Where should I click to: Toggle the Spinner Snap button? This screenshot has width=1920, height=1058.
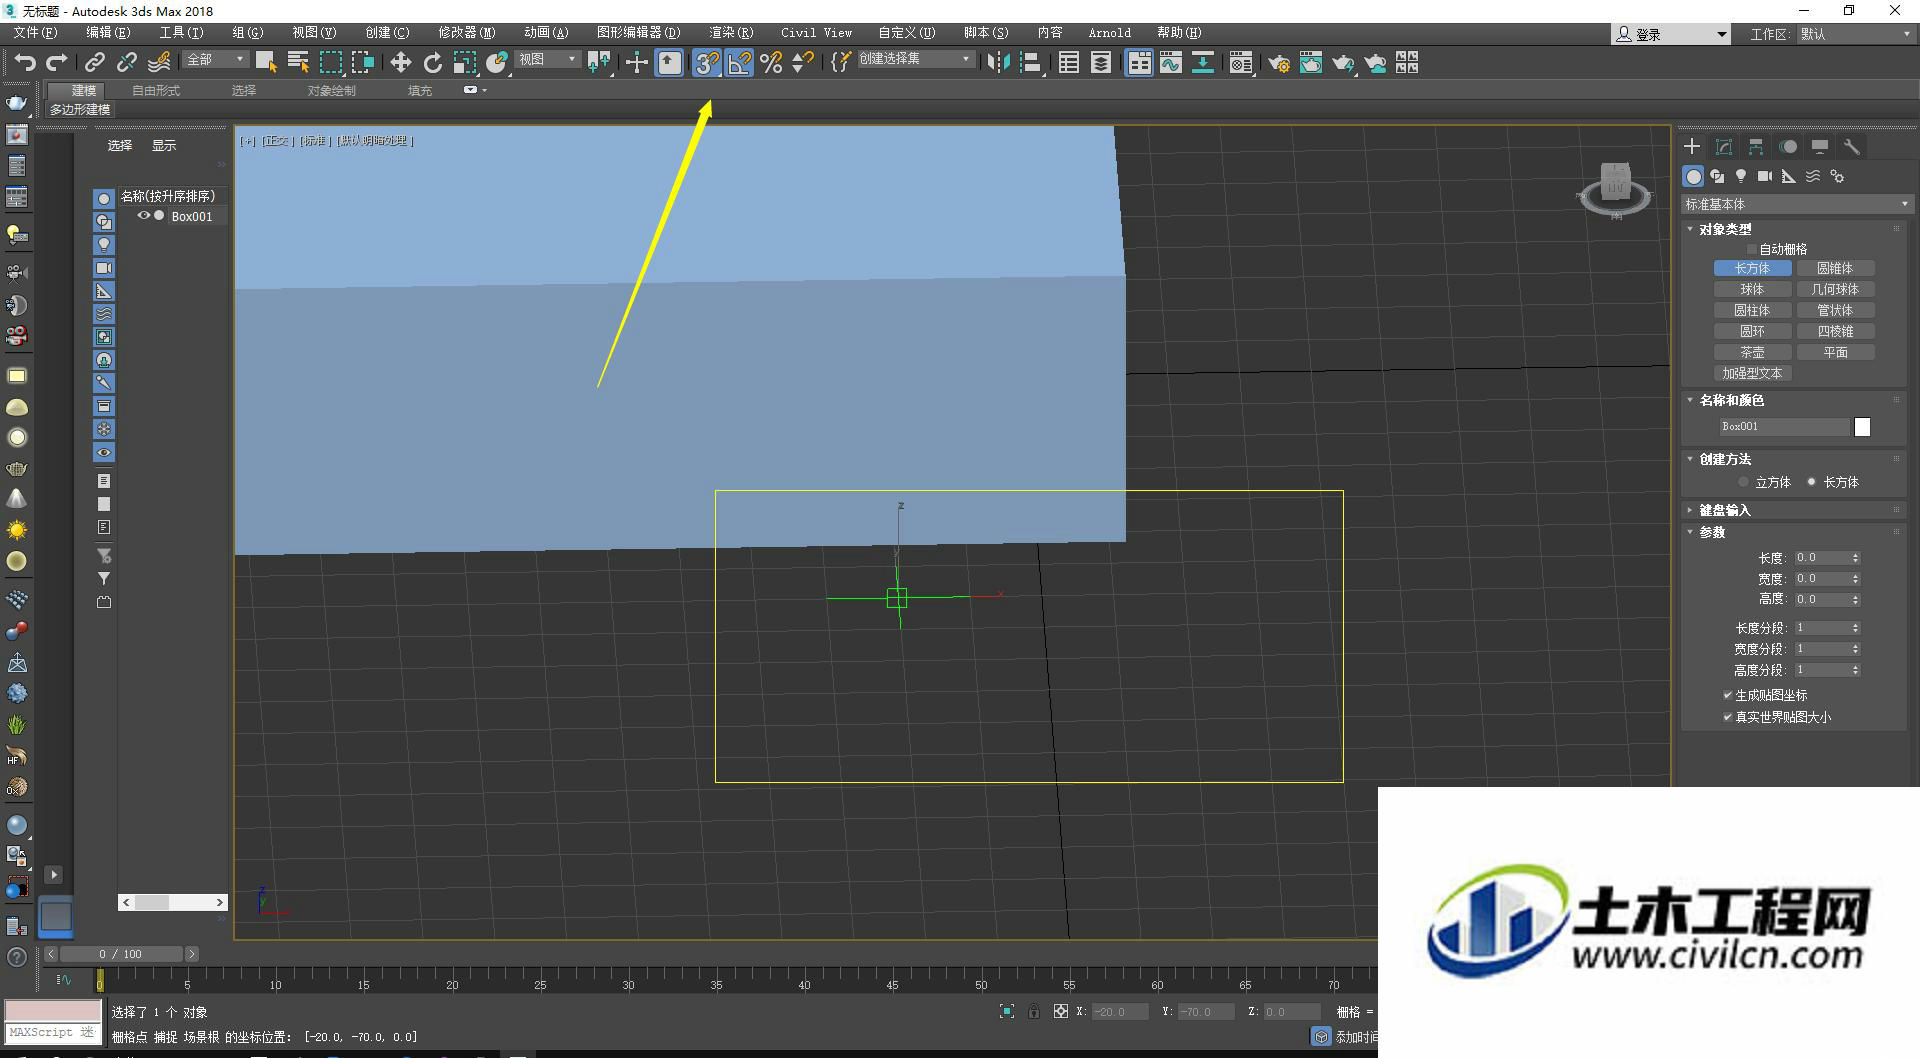point(802,63)
